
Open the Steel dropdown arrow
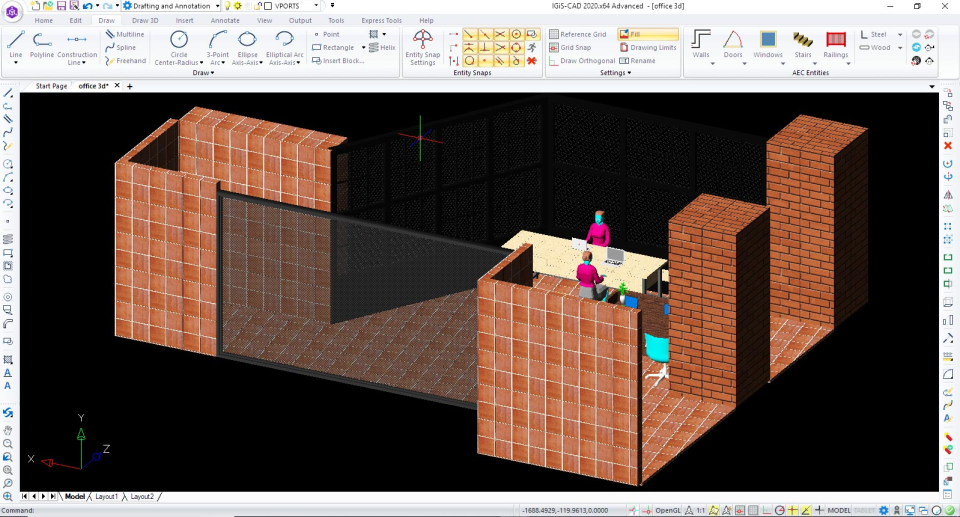[900, 34]
